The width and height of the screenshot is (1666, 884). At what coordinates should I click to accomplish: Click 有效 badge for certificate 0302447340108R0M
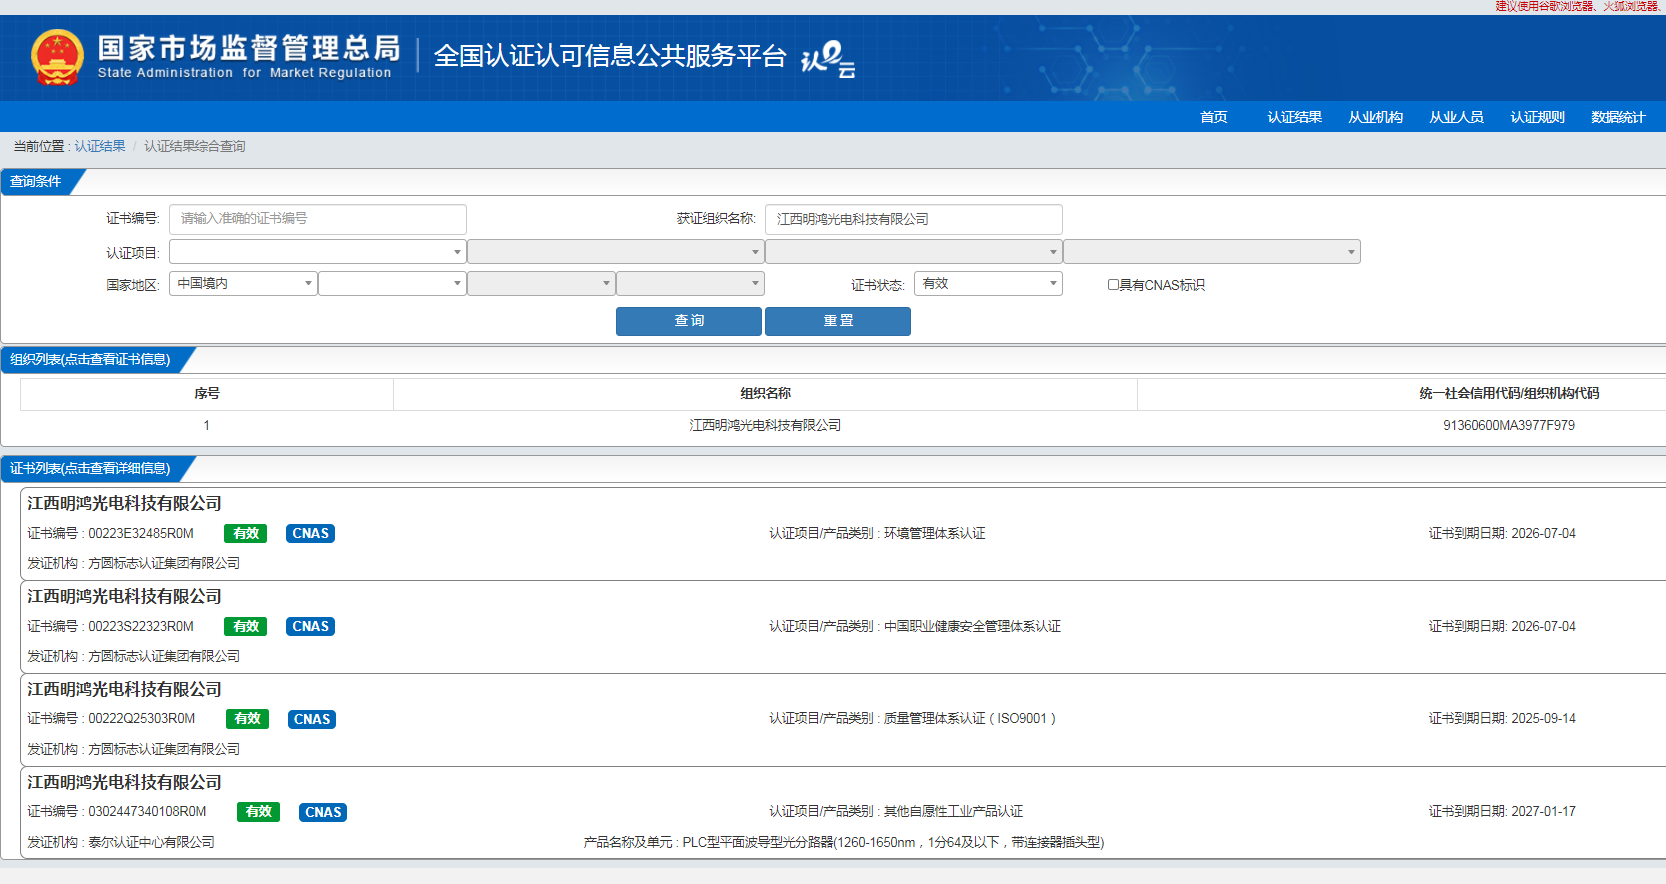point(258,812)
